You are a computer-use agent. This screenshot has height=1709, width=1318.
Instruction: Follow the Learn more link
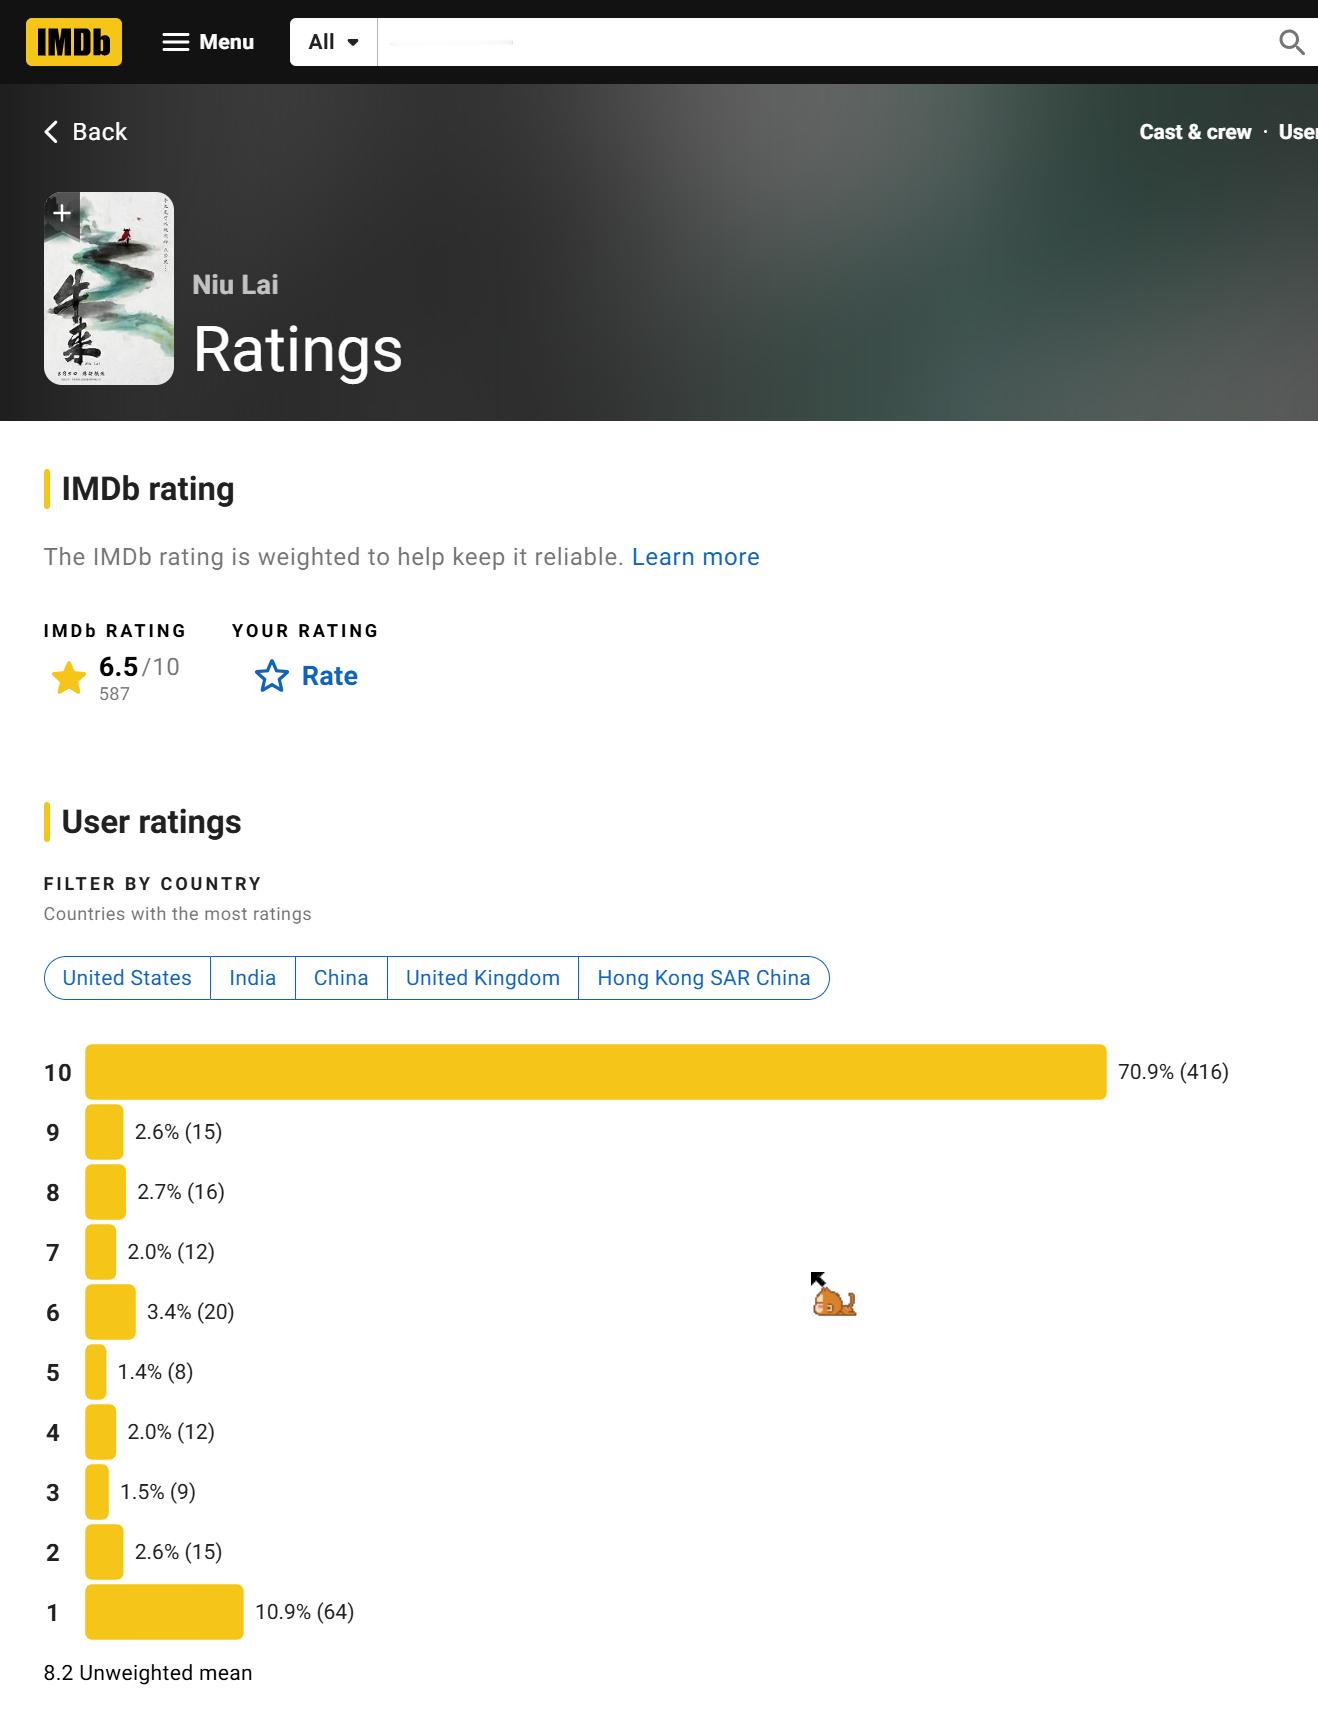coord(695,557)
